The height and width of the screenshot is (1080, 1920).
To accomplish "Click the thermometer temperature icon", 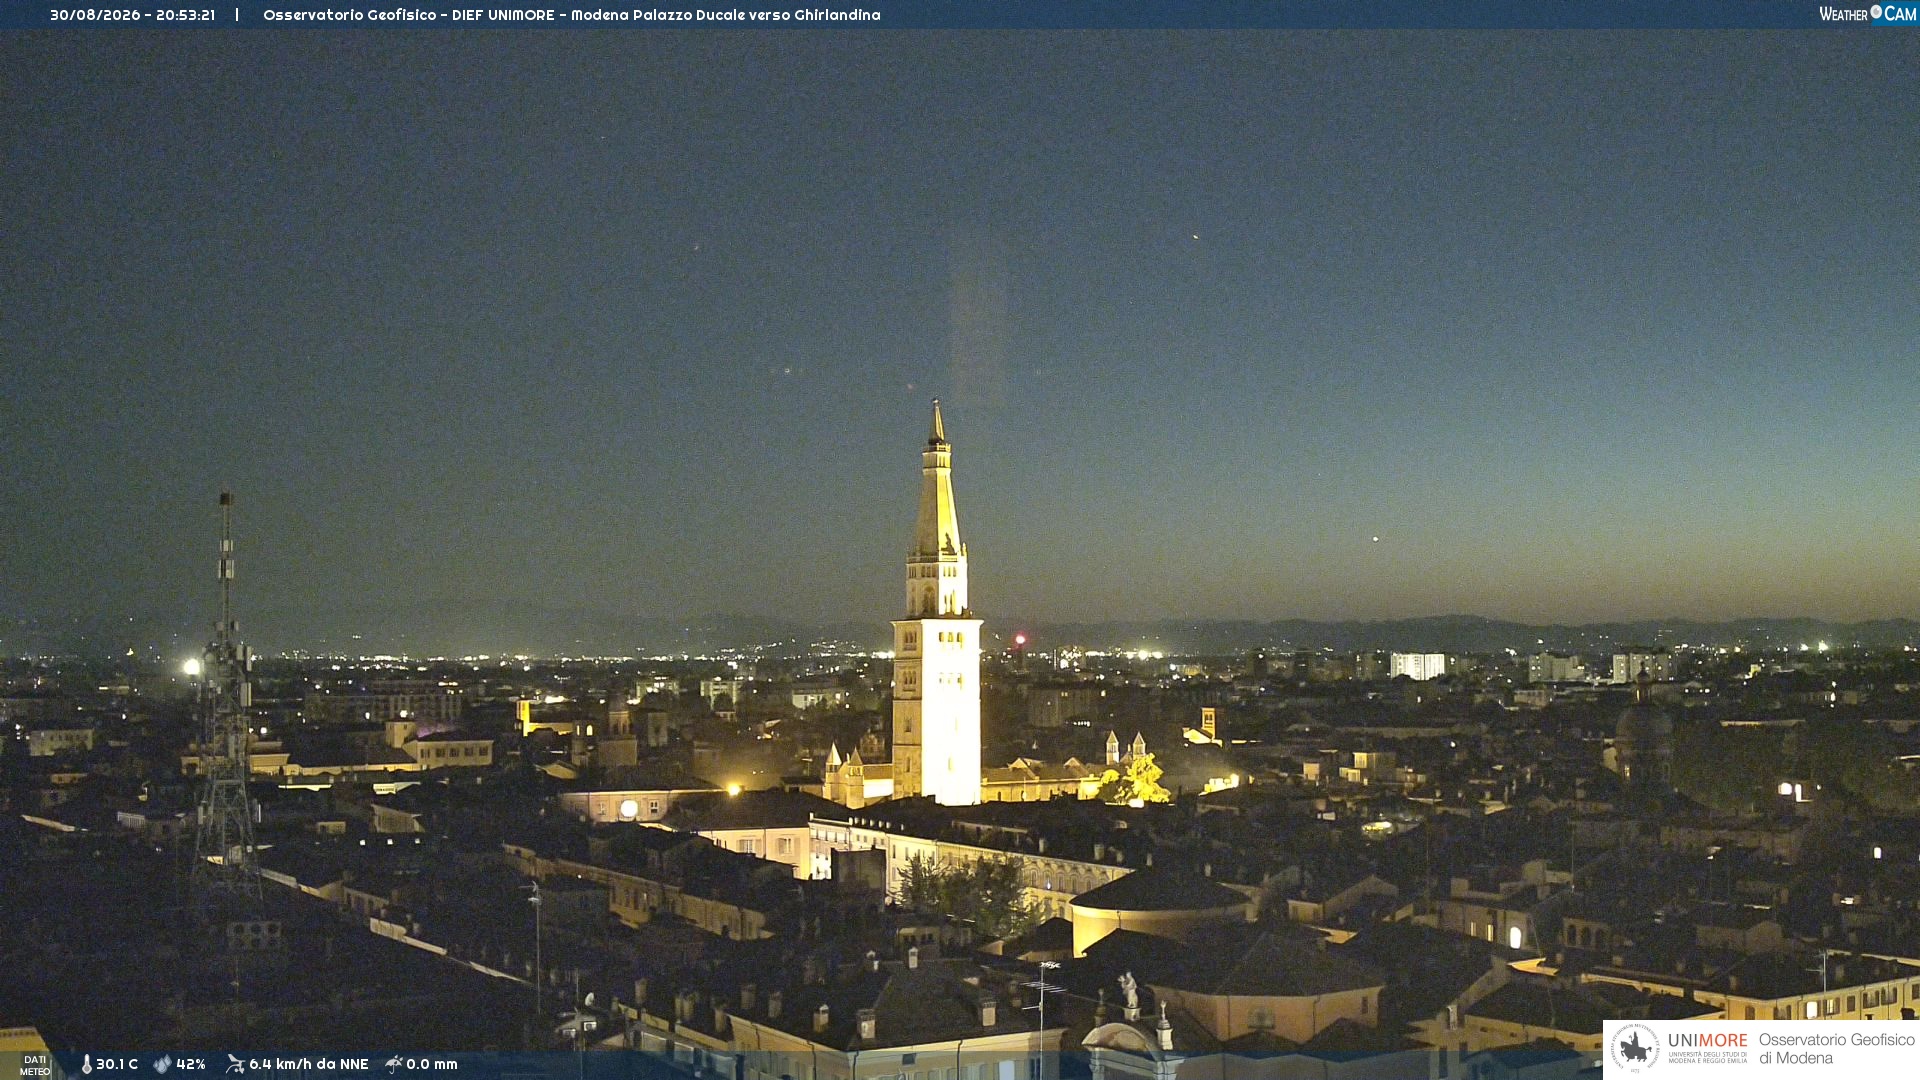I will point(87,1064).
